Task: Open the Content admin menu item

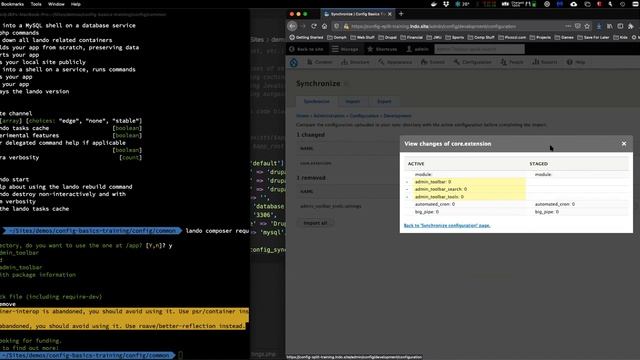Action: click(320, 62)
